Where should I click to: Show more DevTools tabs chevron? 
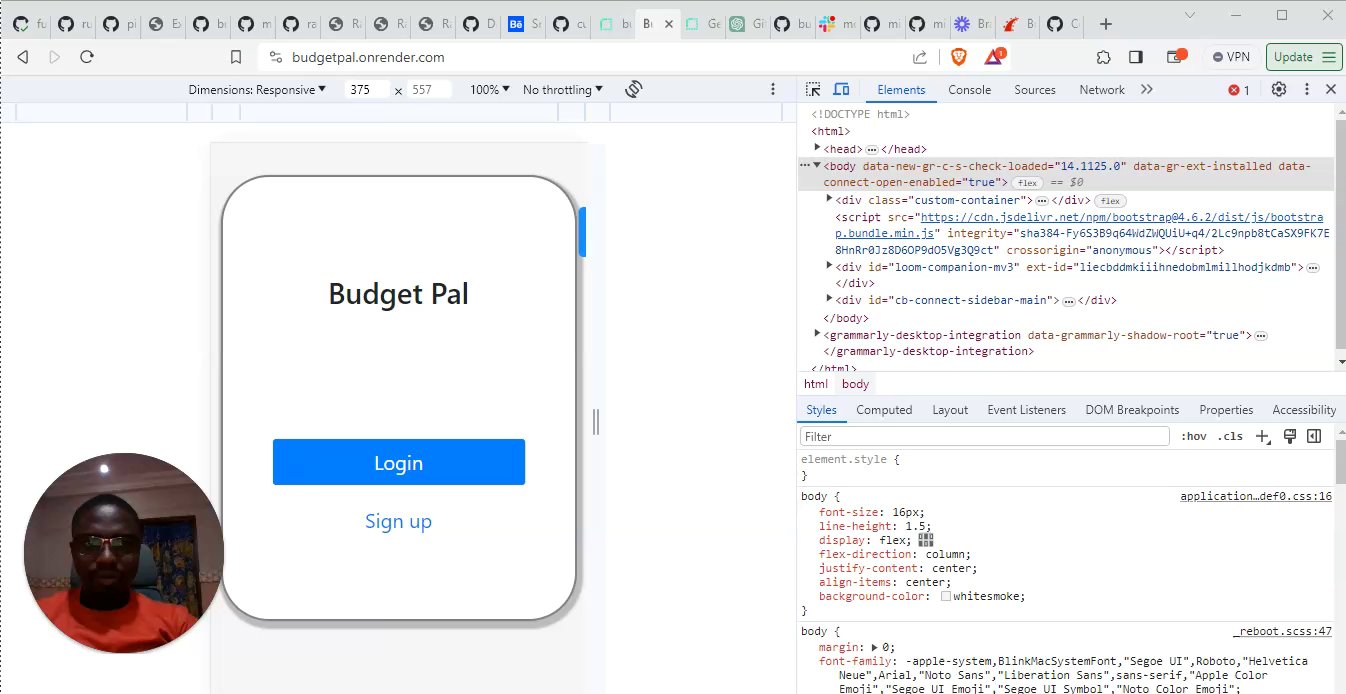[x=1147, y=89]
